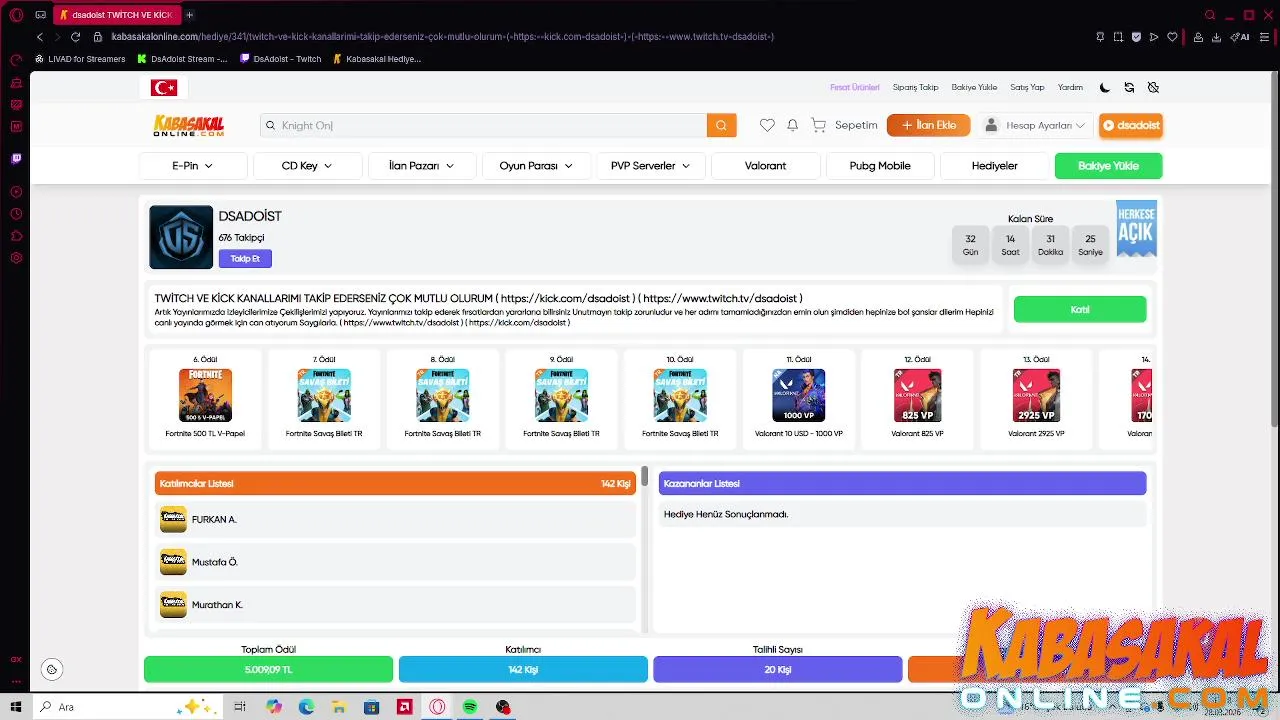Viewport: 1280px width, 720px height.
Task: Click the site search input field
Action: [484, 125]
